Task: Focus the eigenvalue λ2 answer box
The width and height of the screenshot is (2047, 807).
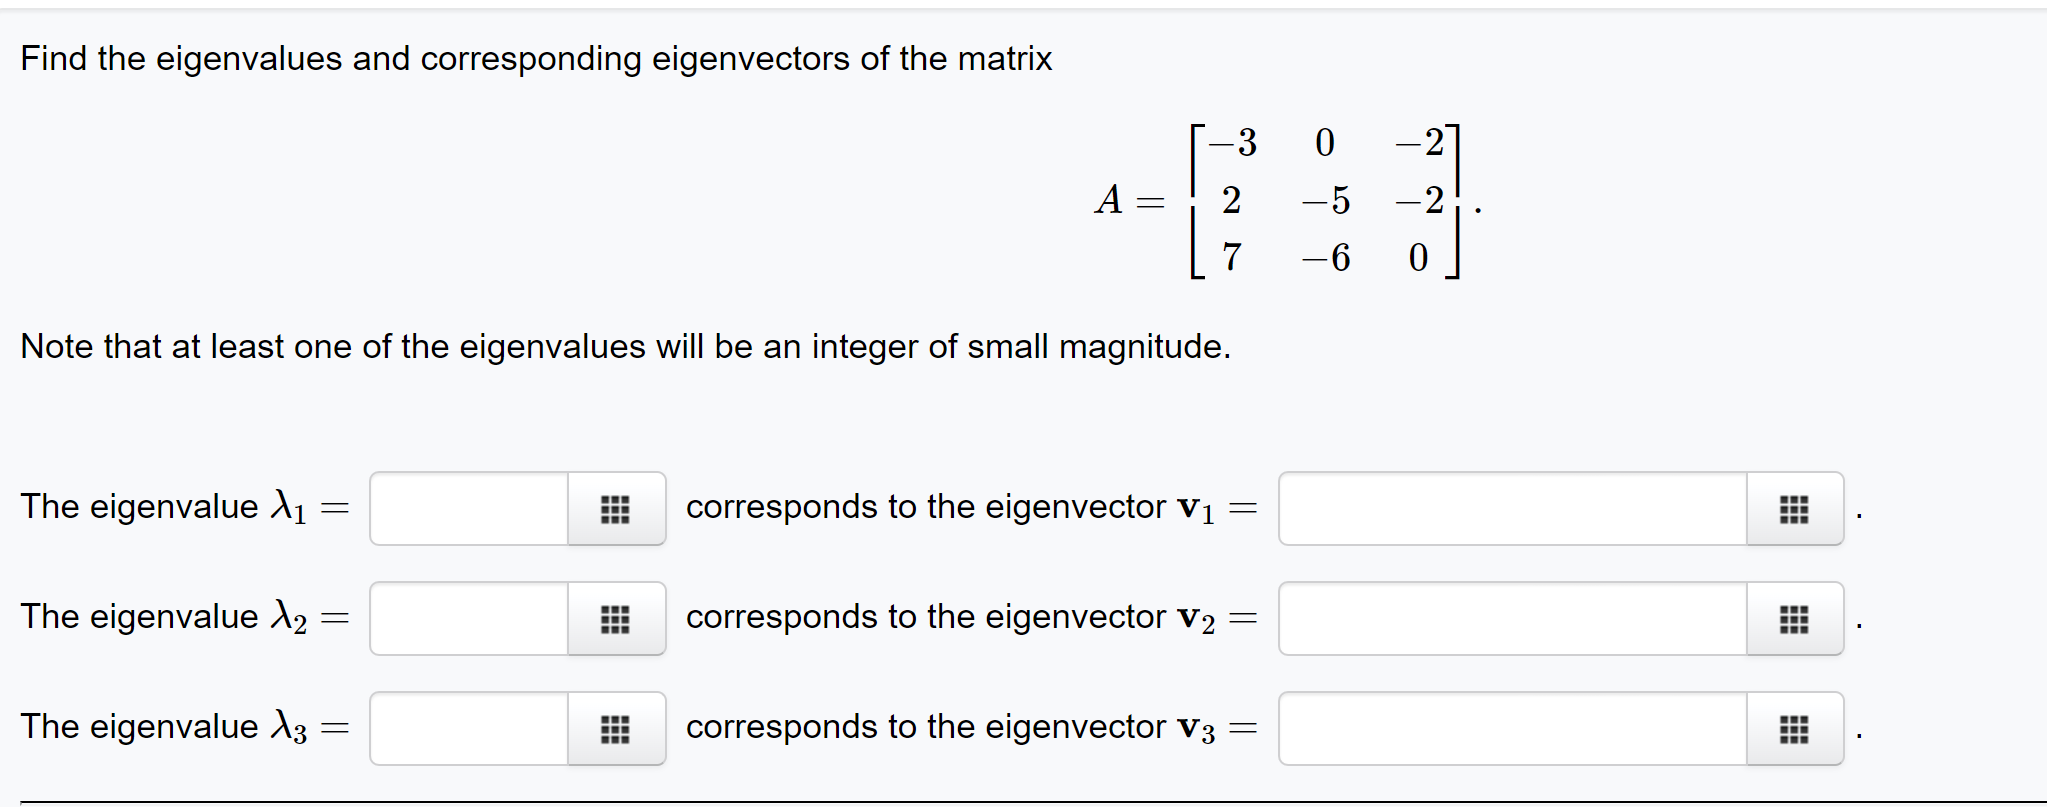Action: point(469,619)
